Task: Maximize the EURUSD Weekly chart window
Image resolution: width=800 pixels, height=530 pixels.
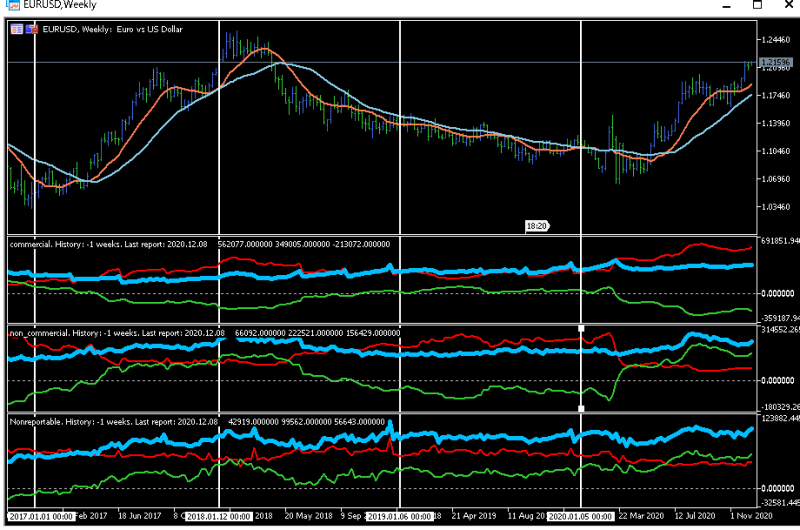Action: (x=758, y=5)
